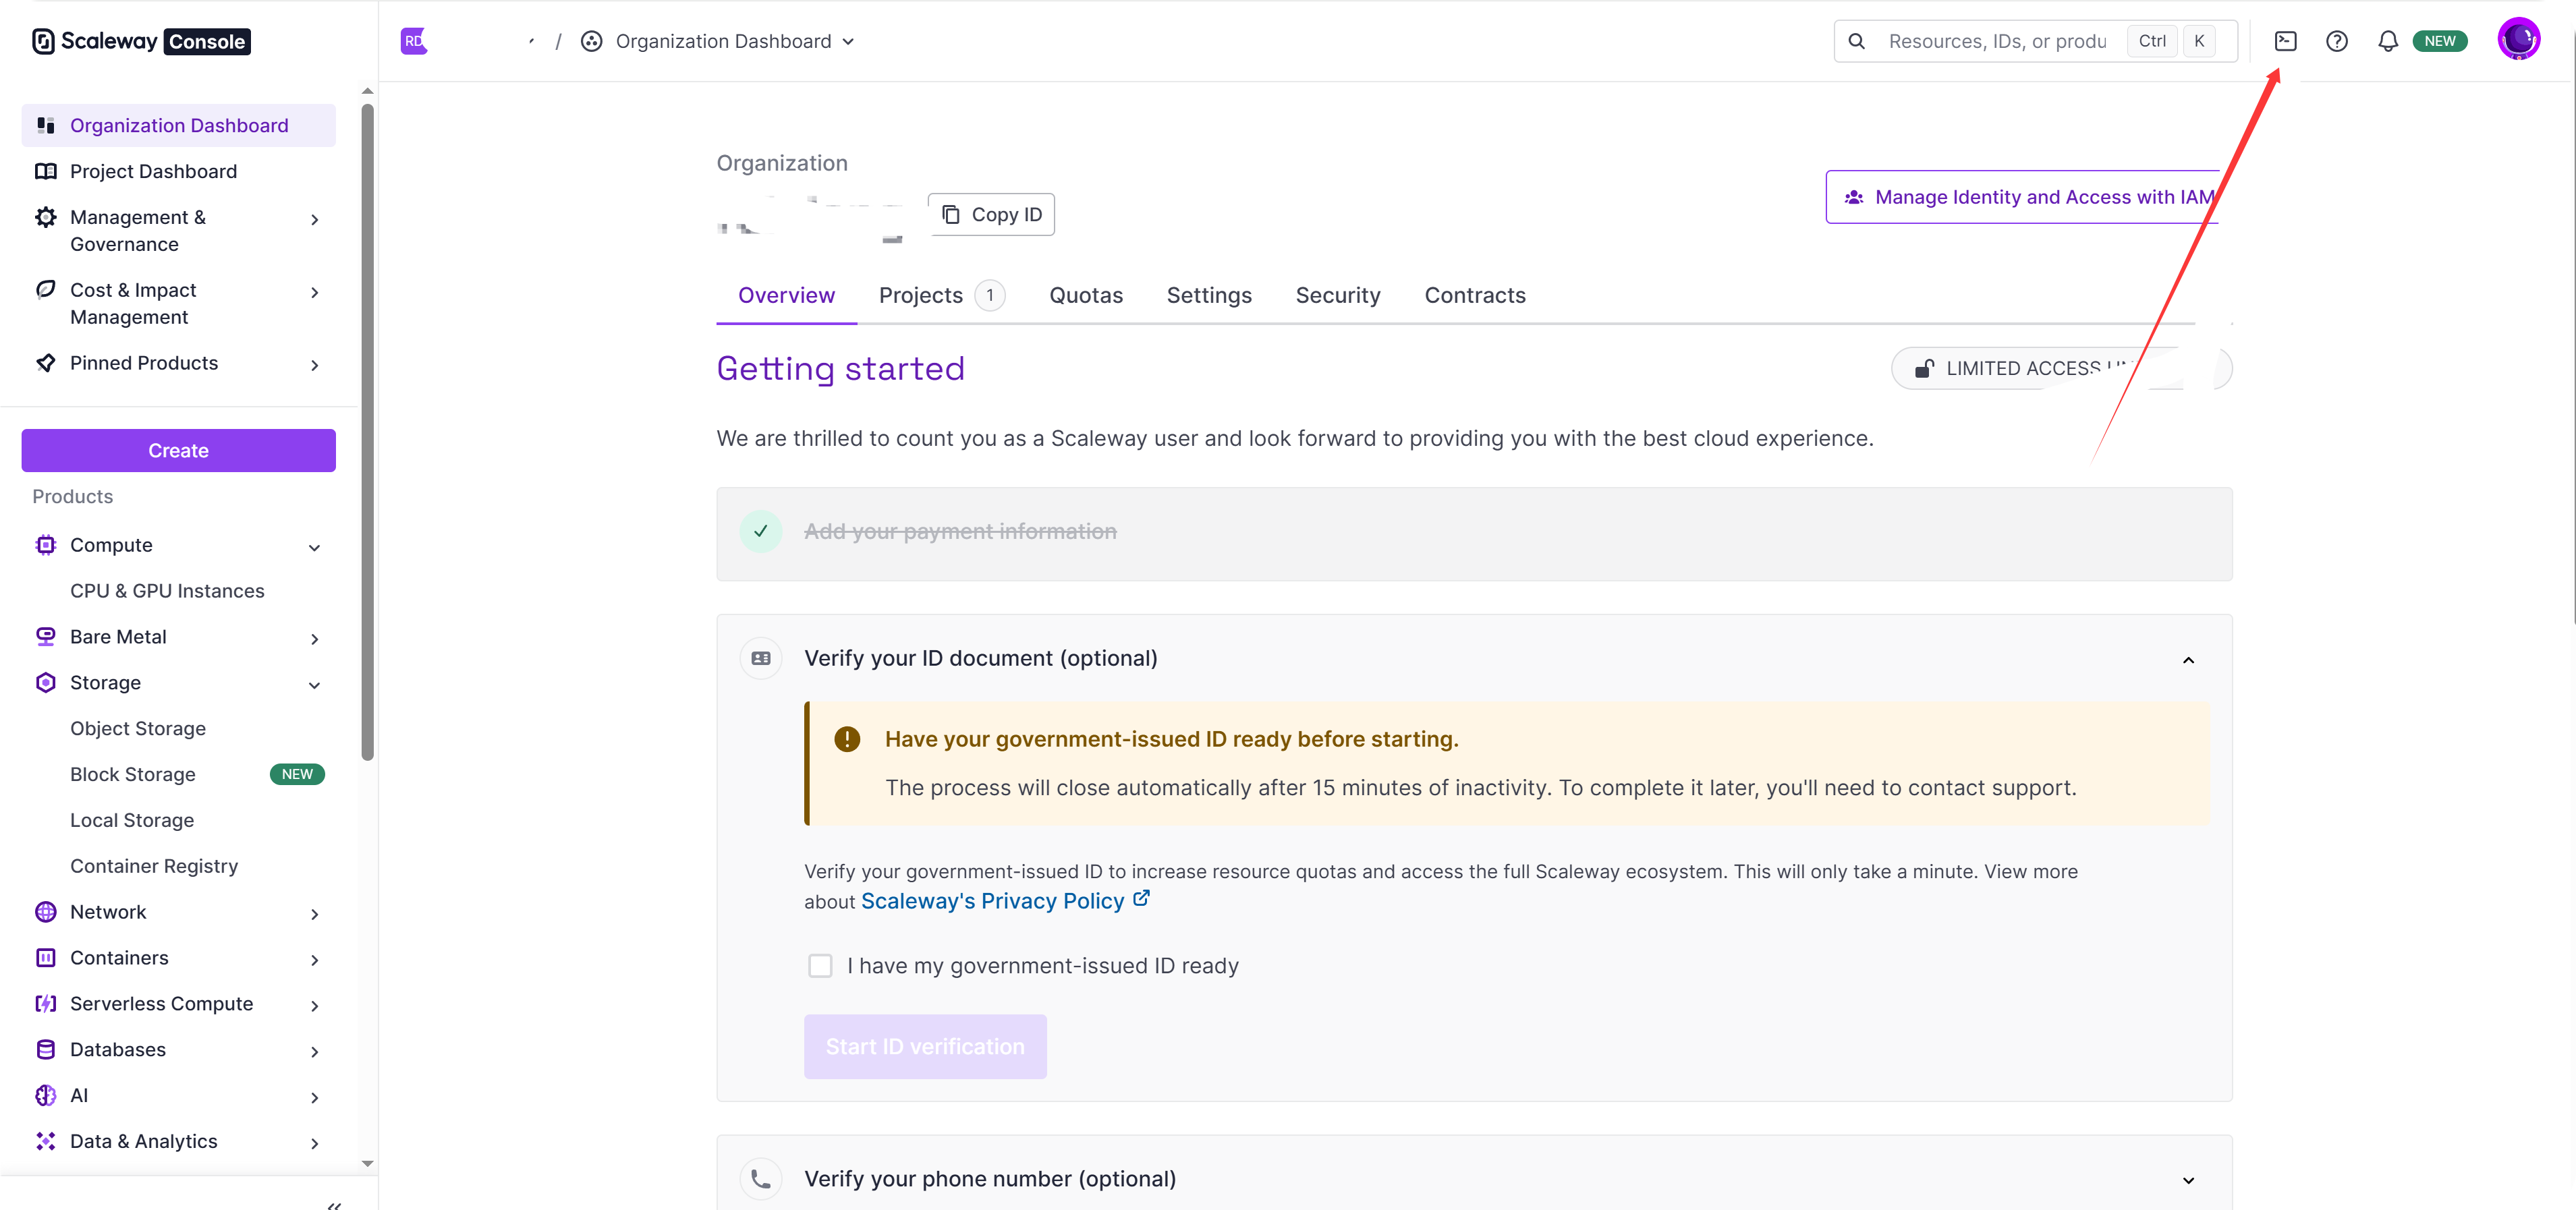The width and height of the screenshot is (2576, 1210).
Task: Click the Copy ID button
Action: [991, 215]
